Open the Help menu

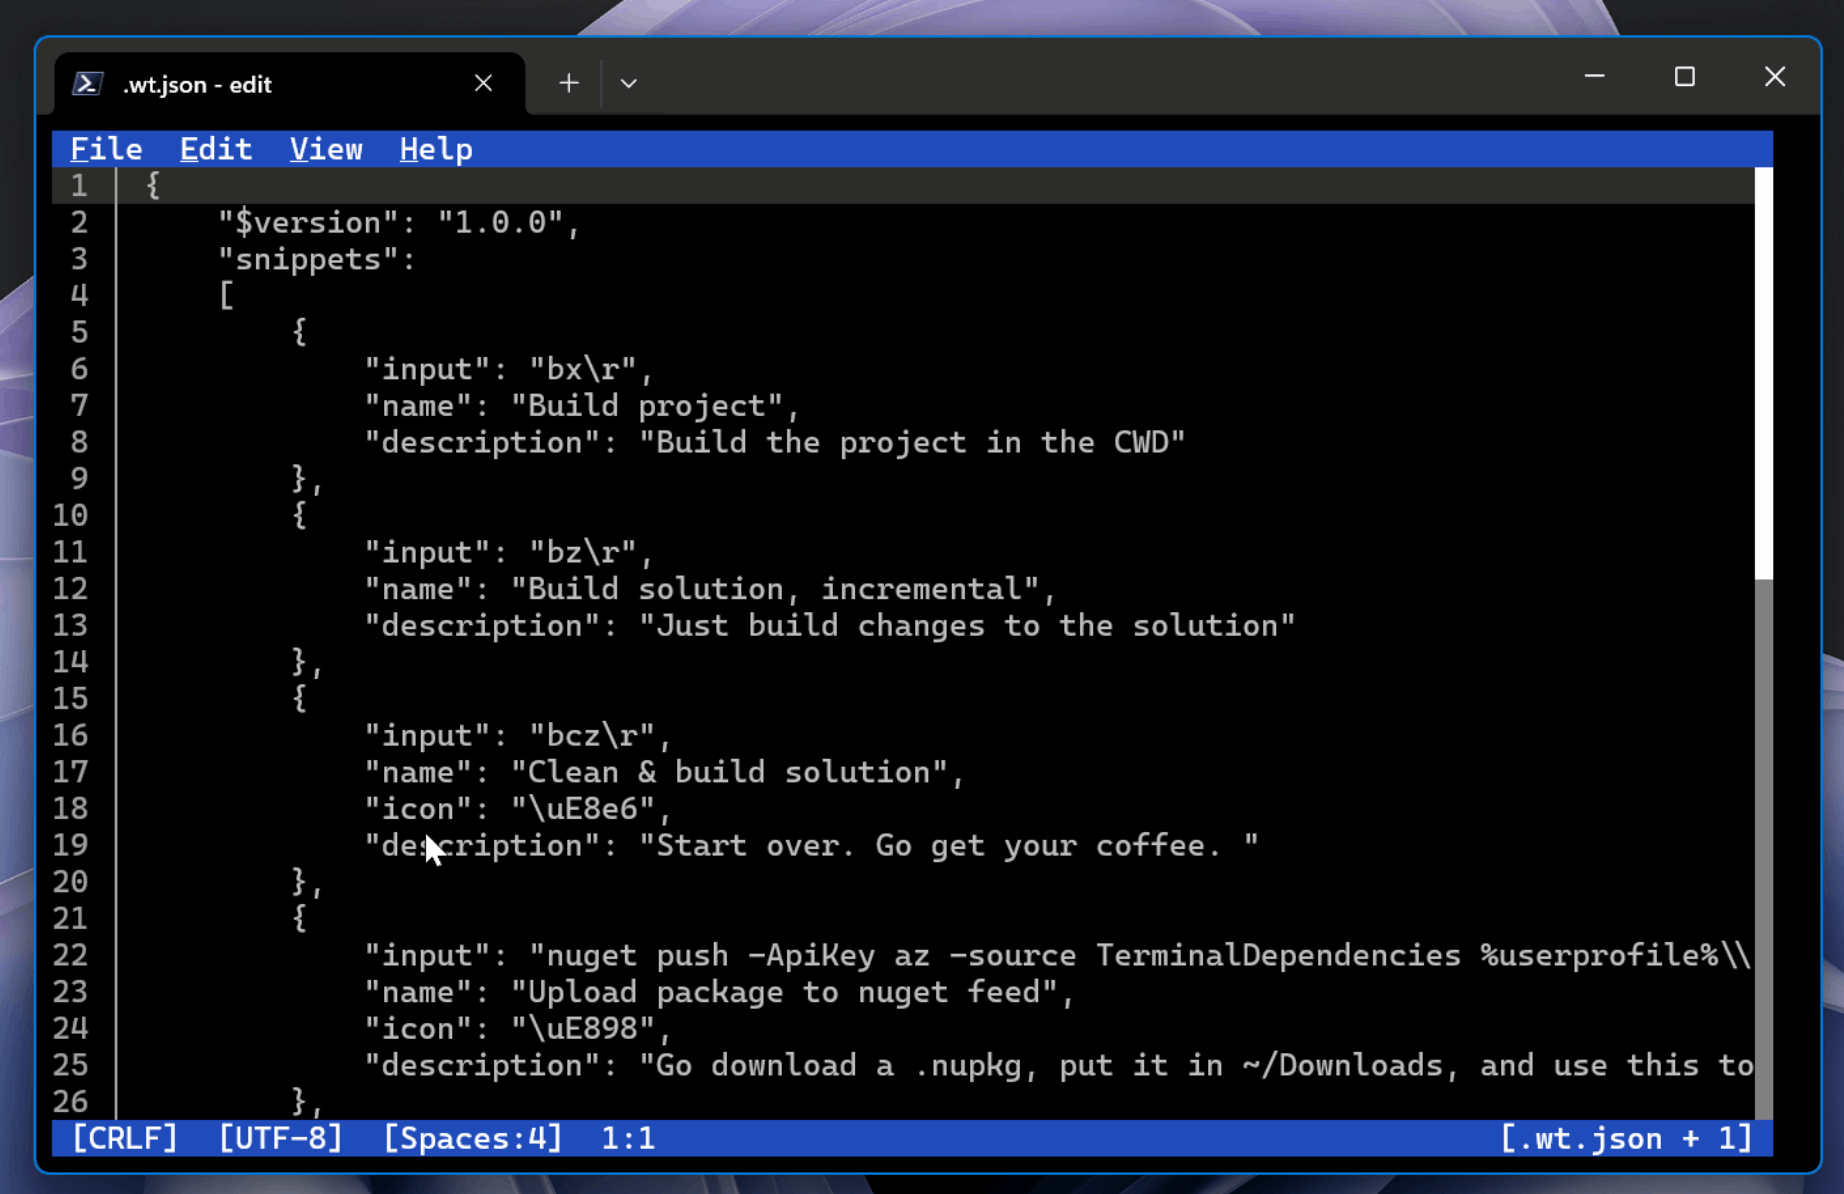436,149
